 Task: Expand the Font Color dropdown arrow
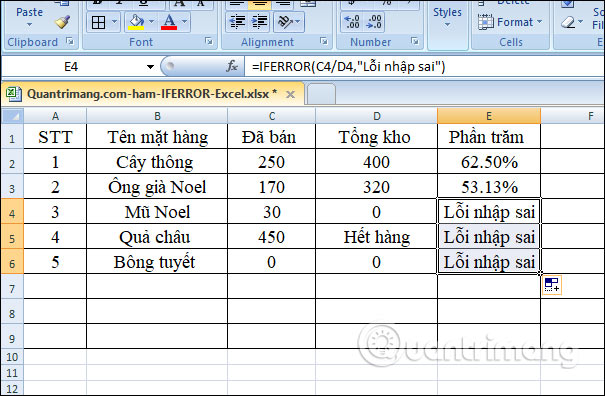pyautogui.click(x=184, y=22)
